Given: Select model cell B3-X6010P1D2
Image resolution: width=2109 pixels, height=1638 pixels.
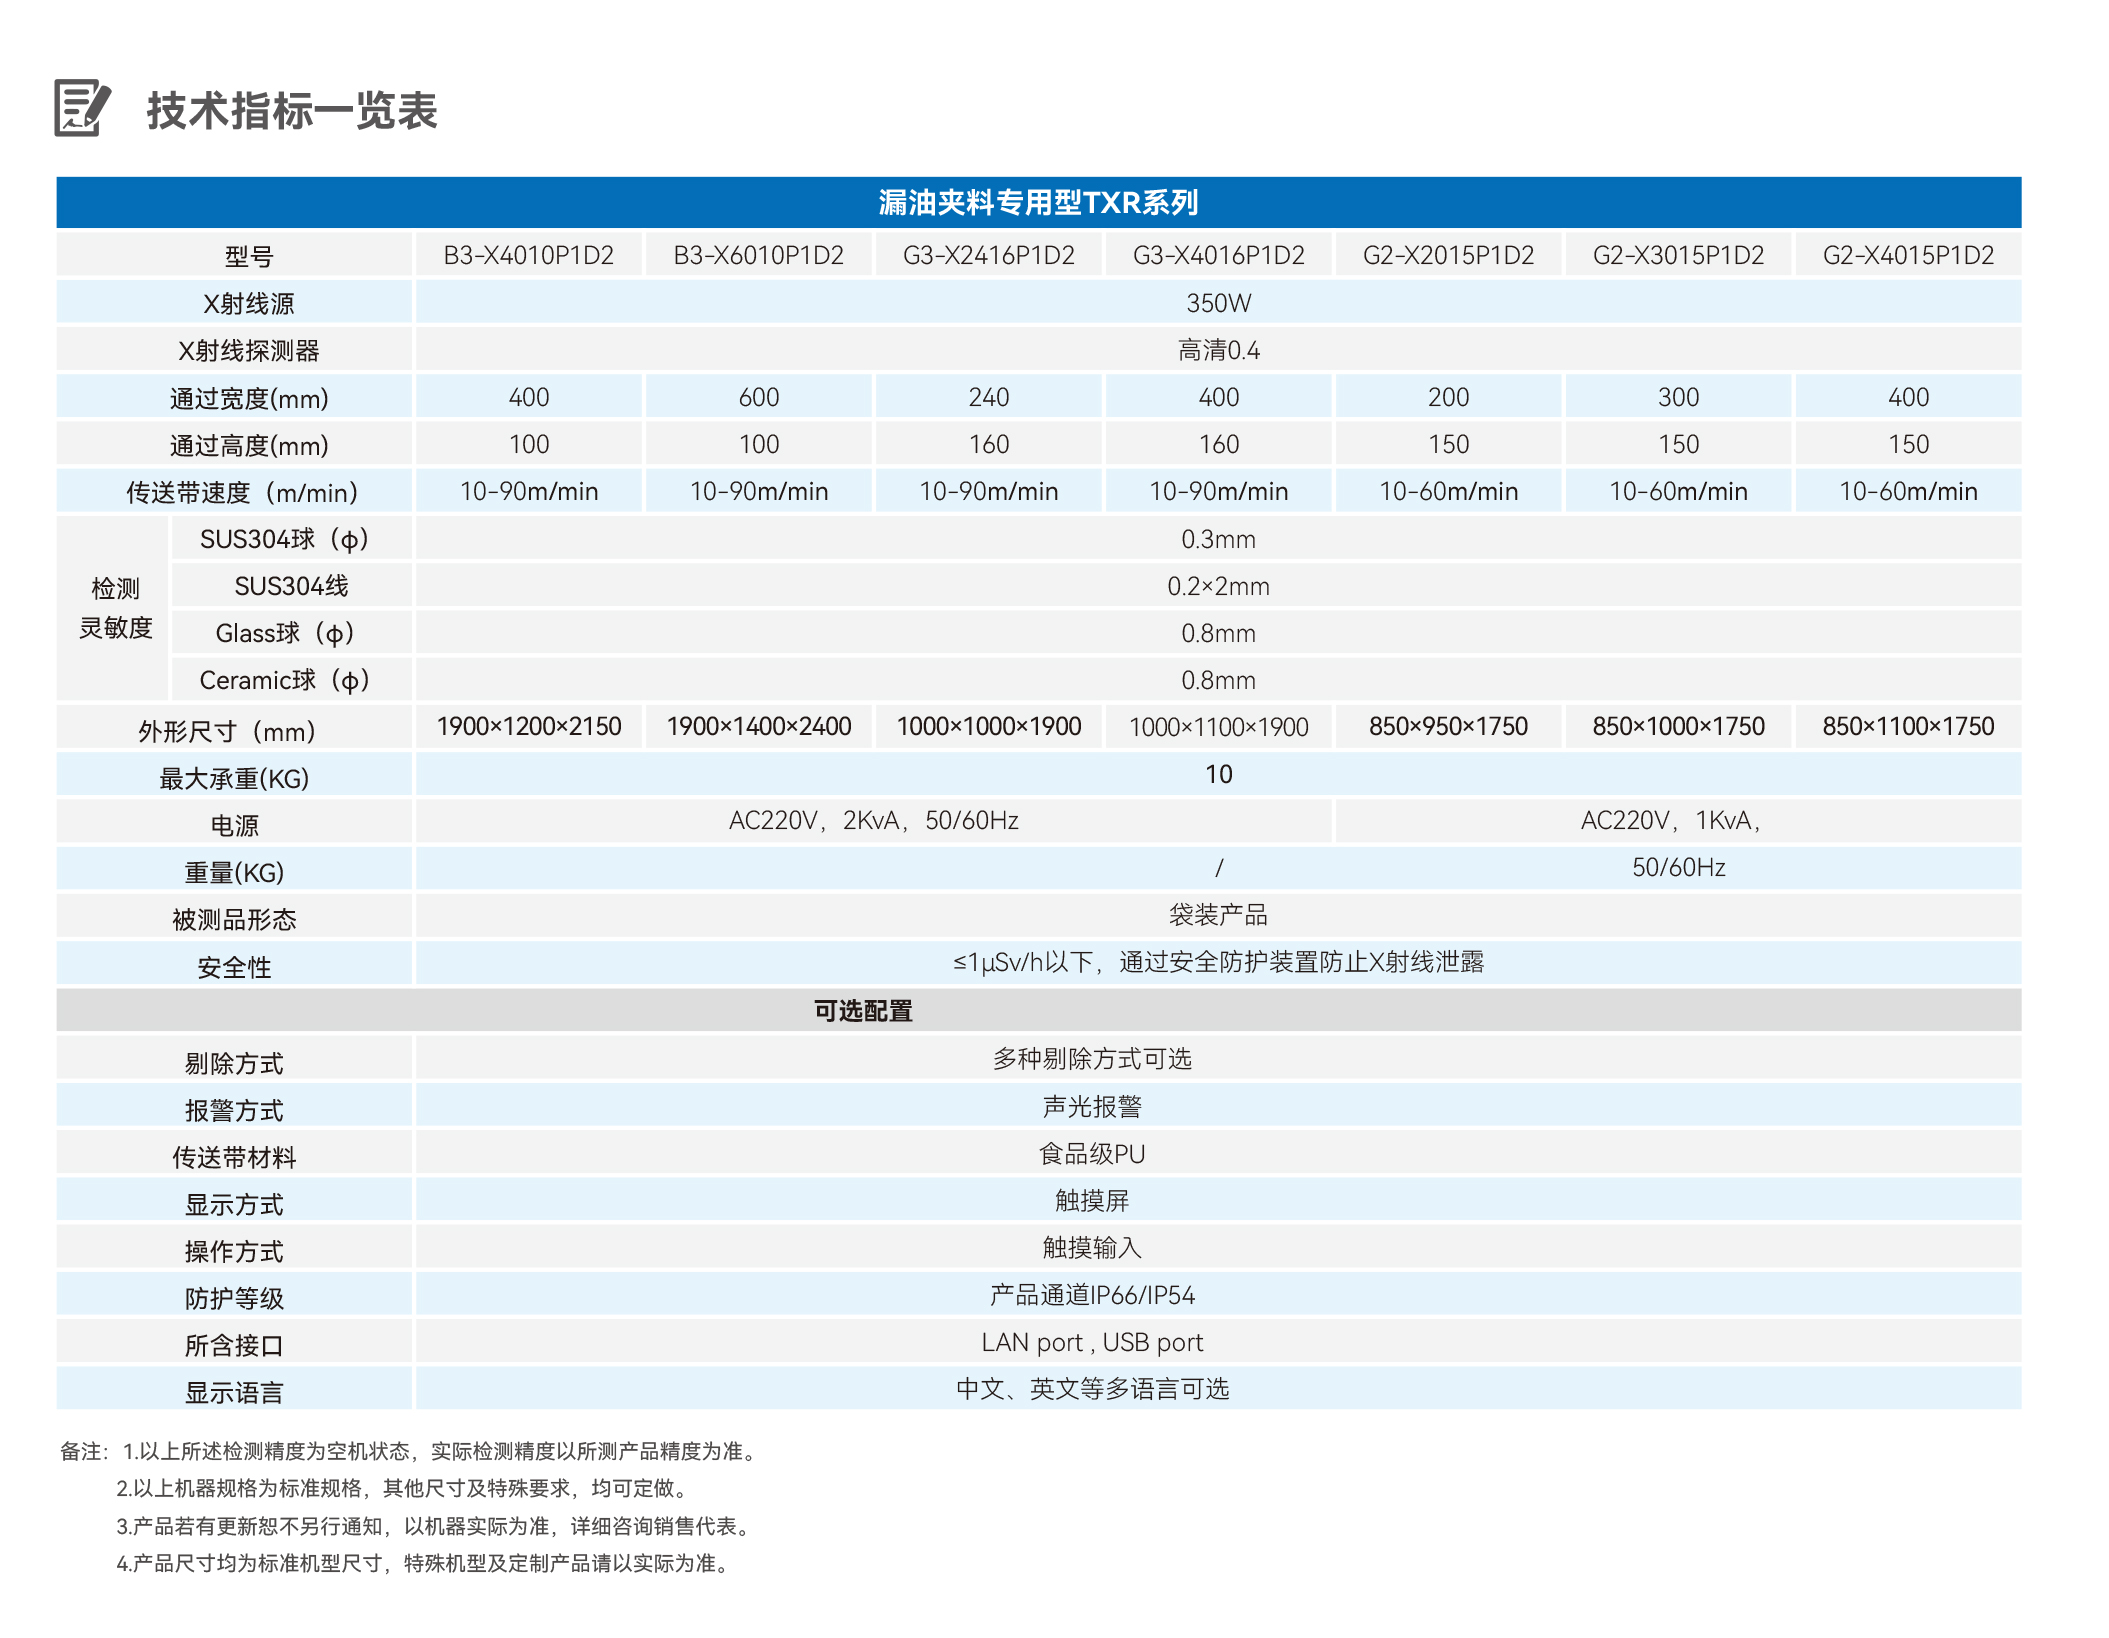Looking at the screenshot, I should pos(758,255).
